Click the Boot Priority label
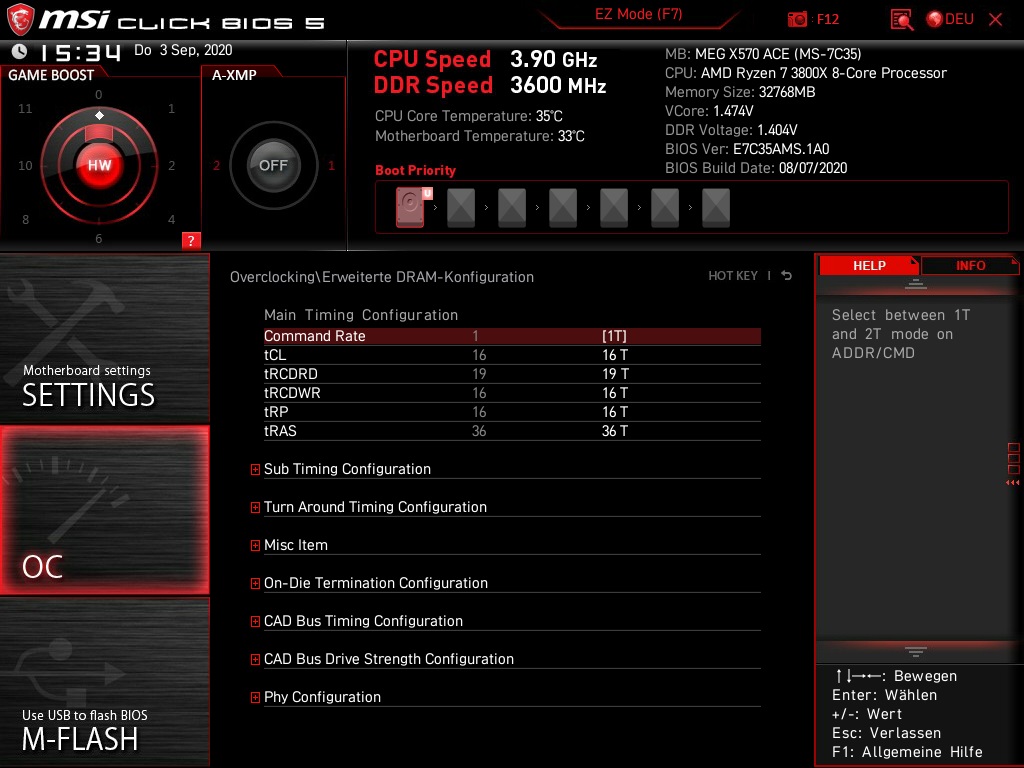 pos(415,170)
